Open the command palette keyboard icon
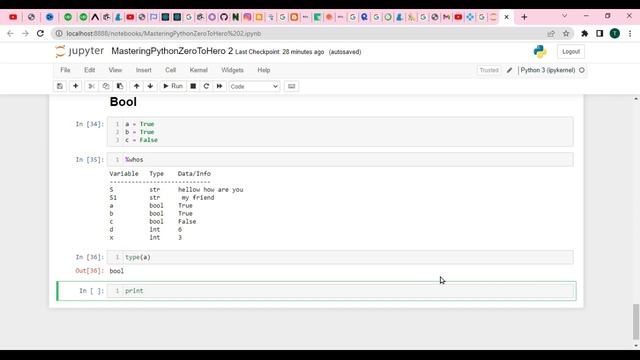The image size is (640, 360). (x=291, y=86)
